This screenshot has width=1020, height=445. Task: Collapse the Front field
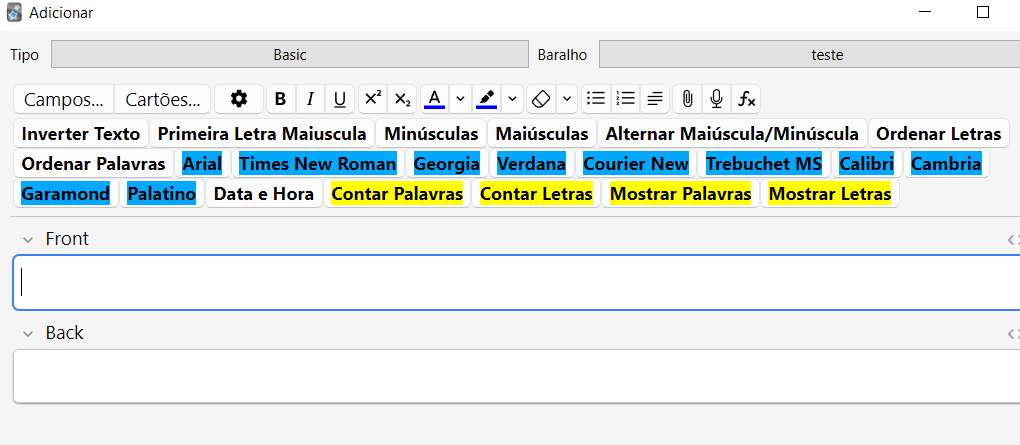click(x=30, y=239)
